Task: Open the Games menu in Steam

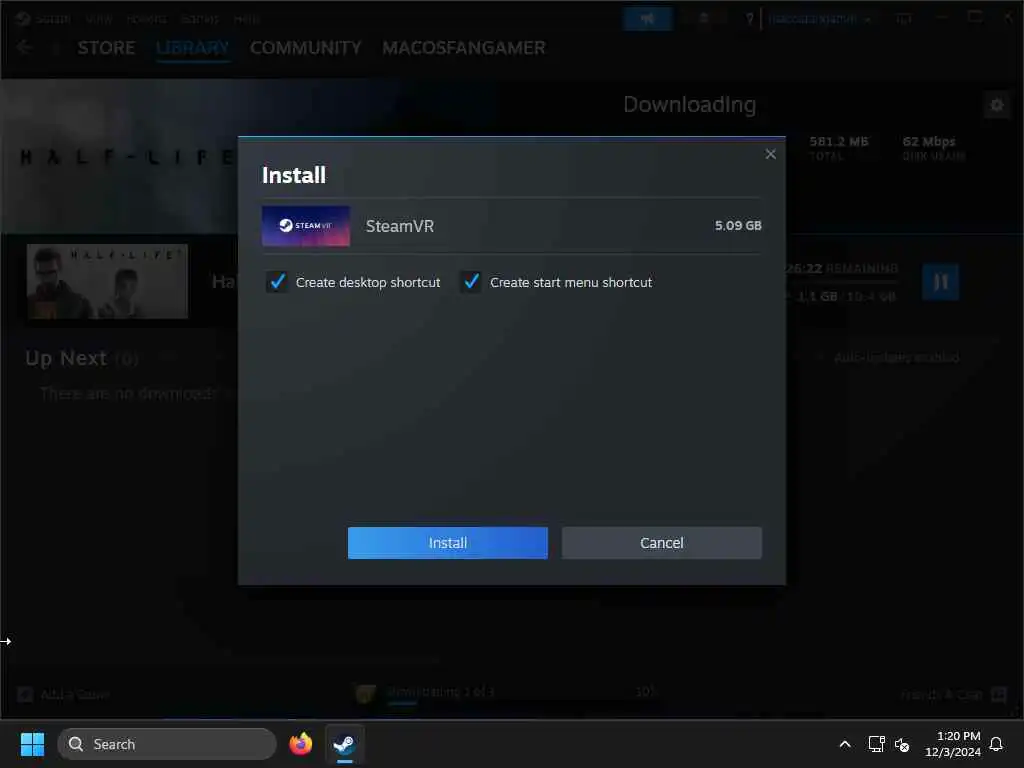Action: pyautogui.click(x=200, y=19)
